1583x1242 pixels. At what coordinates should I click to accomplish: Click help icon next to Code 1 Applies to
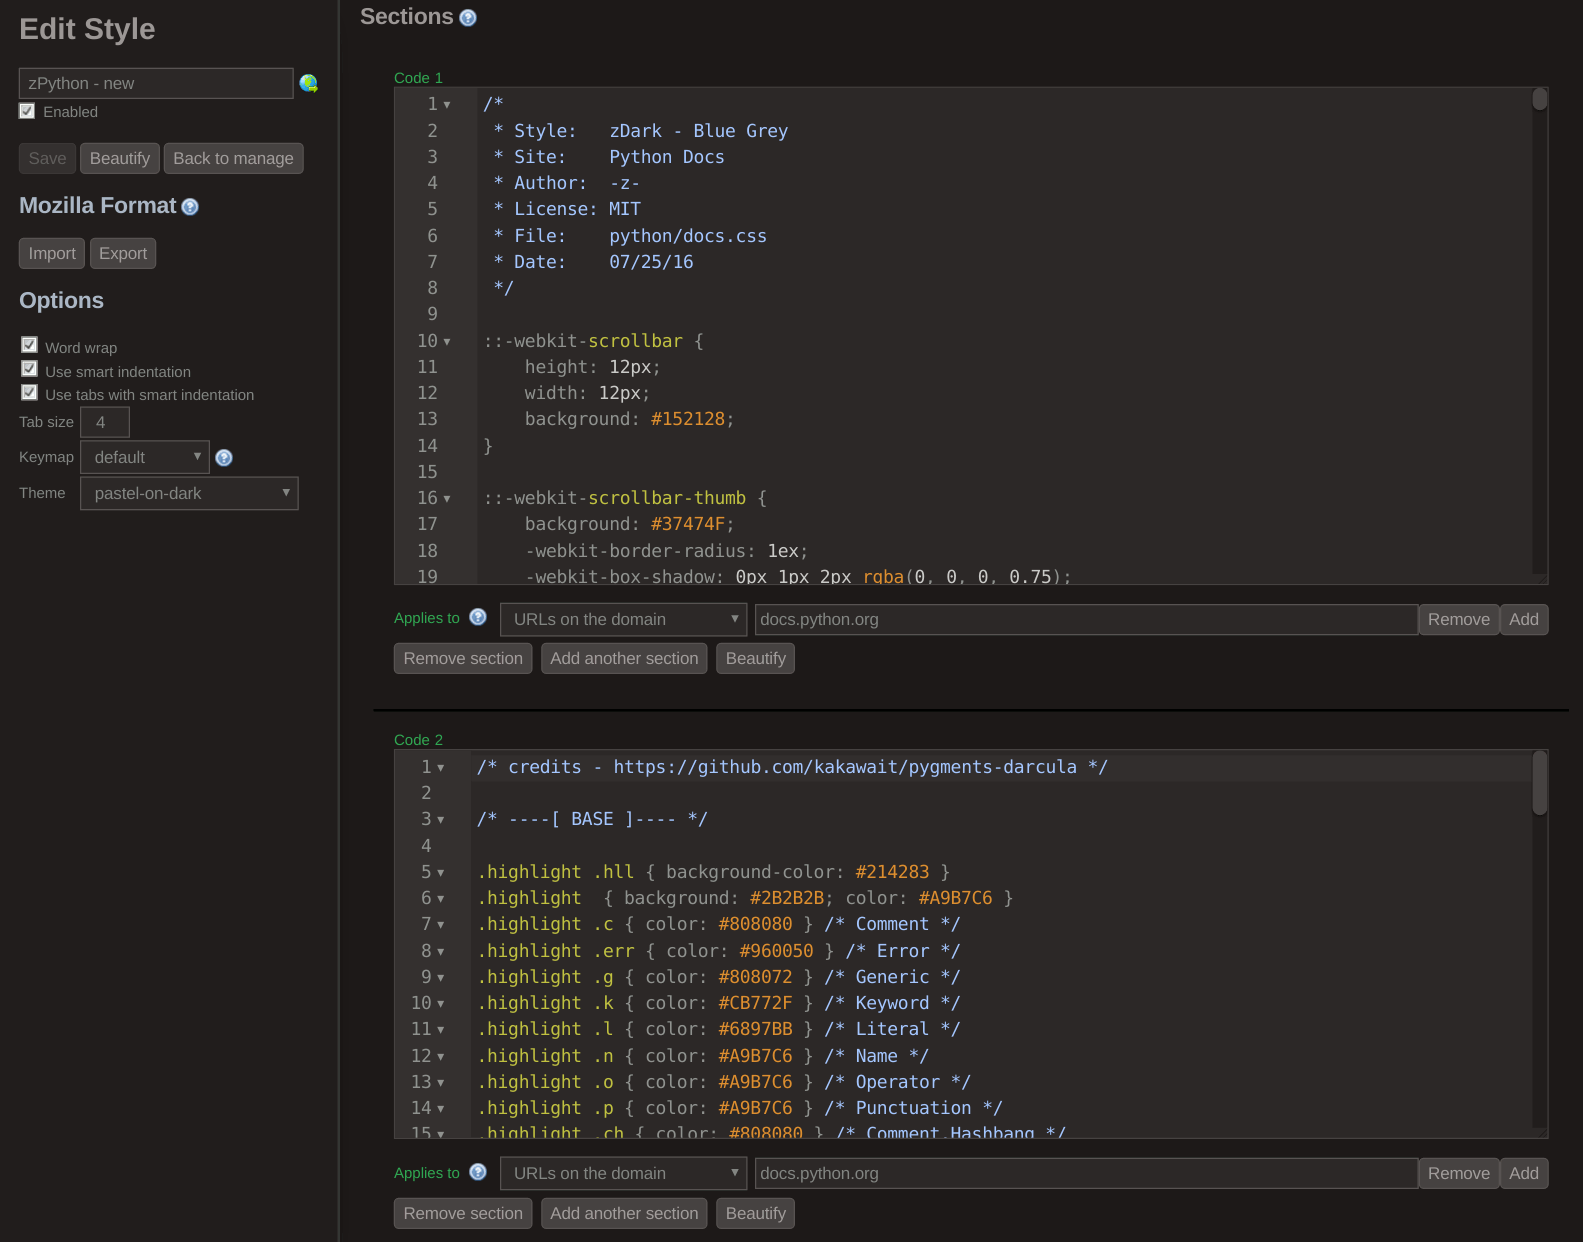click(478, 617)
